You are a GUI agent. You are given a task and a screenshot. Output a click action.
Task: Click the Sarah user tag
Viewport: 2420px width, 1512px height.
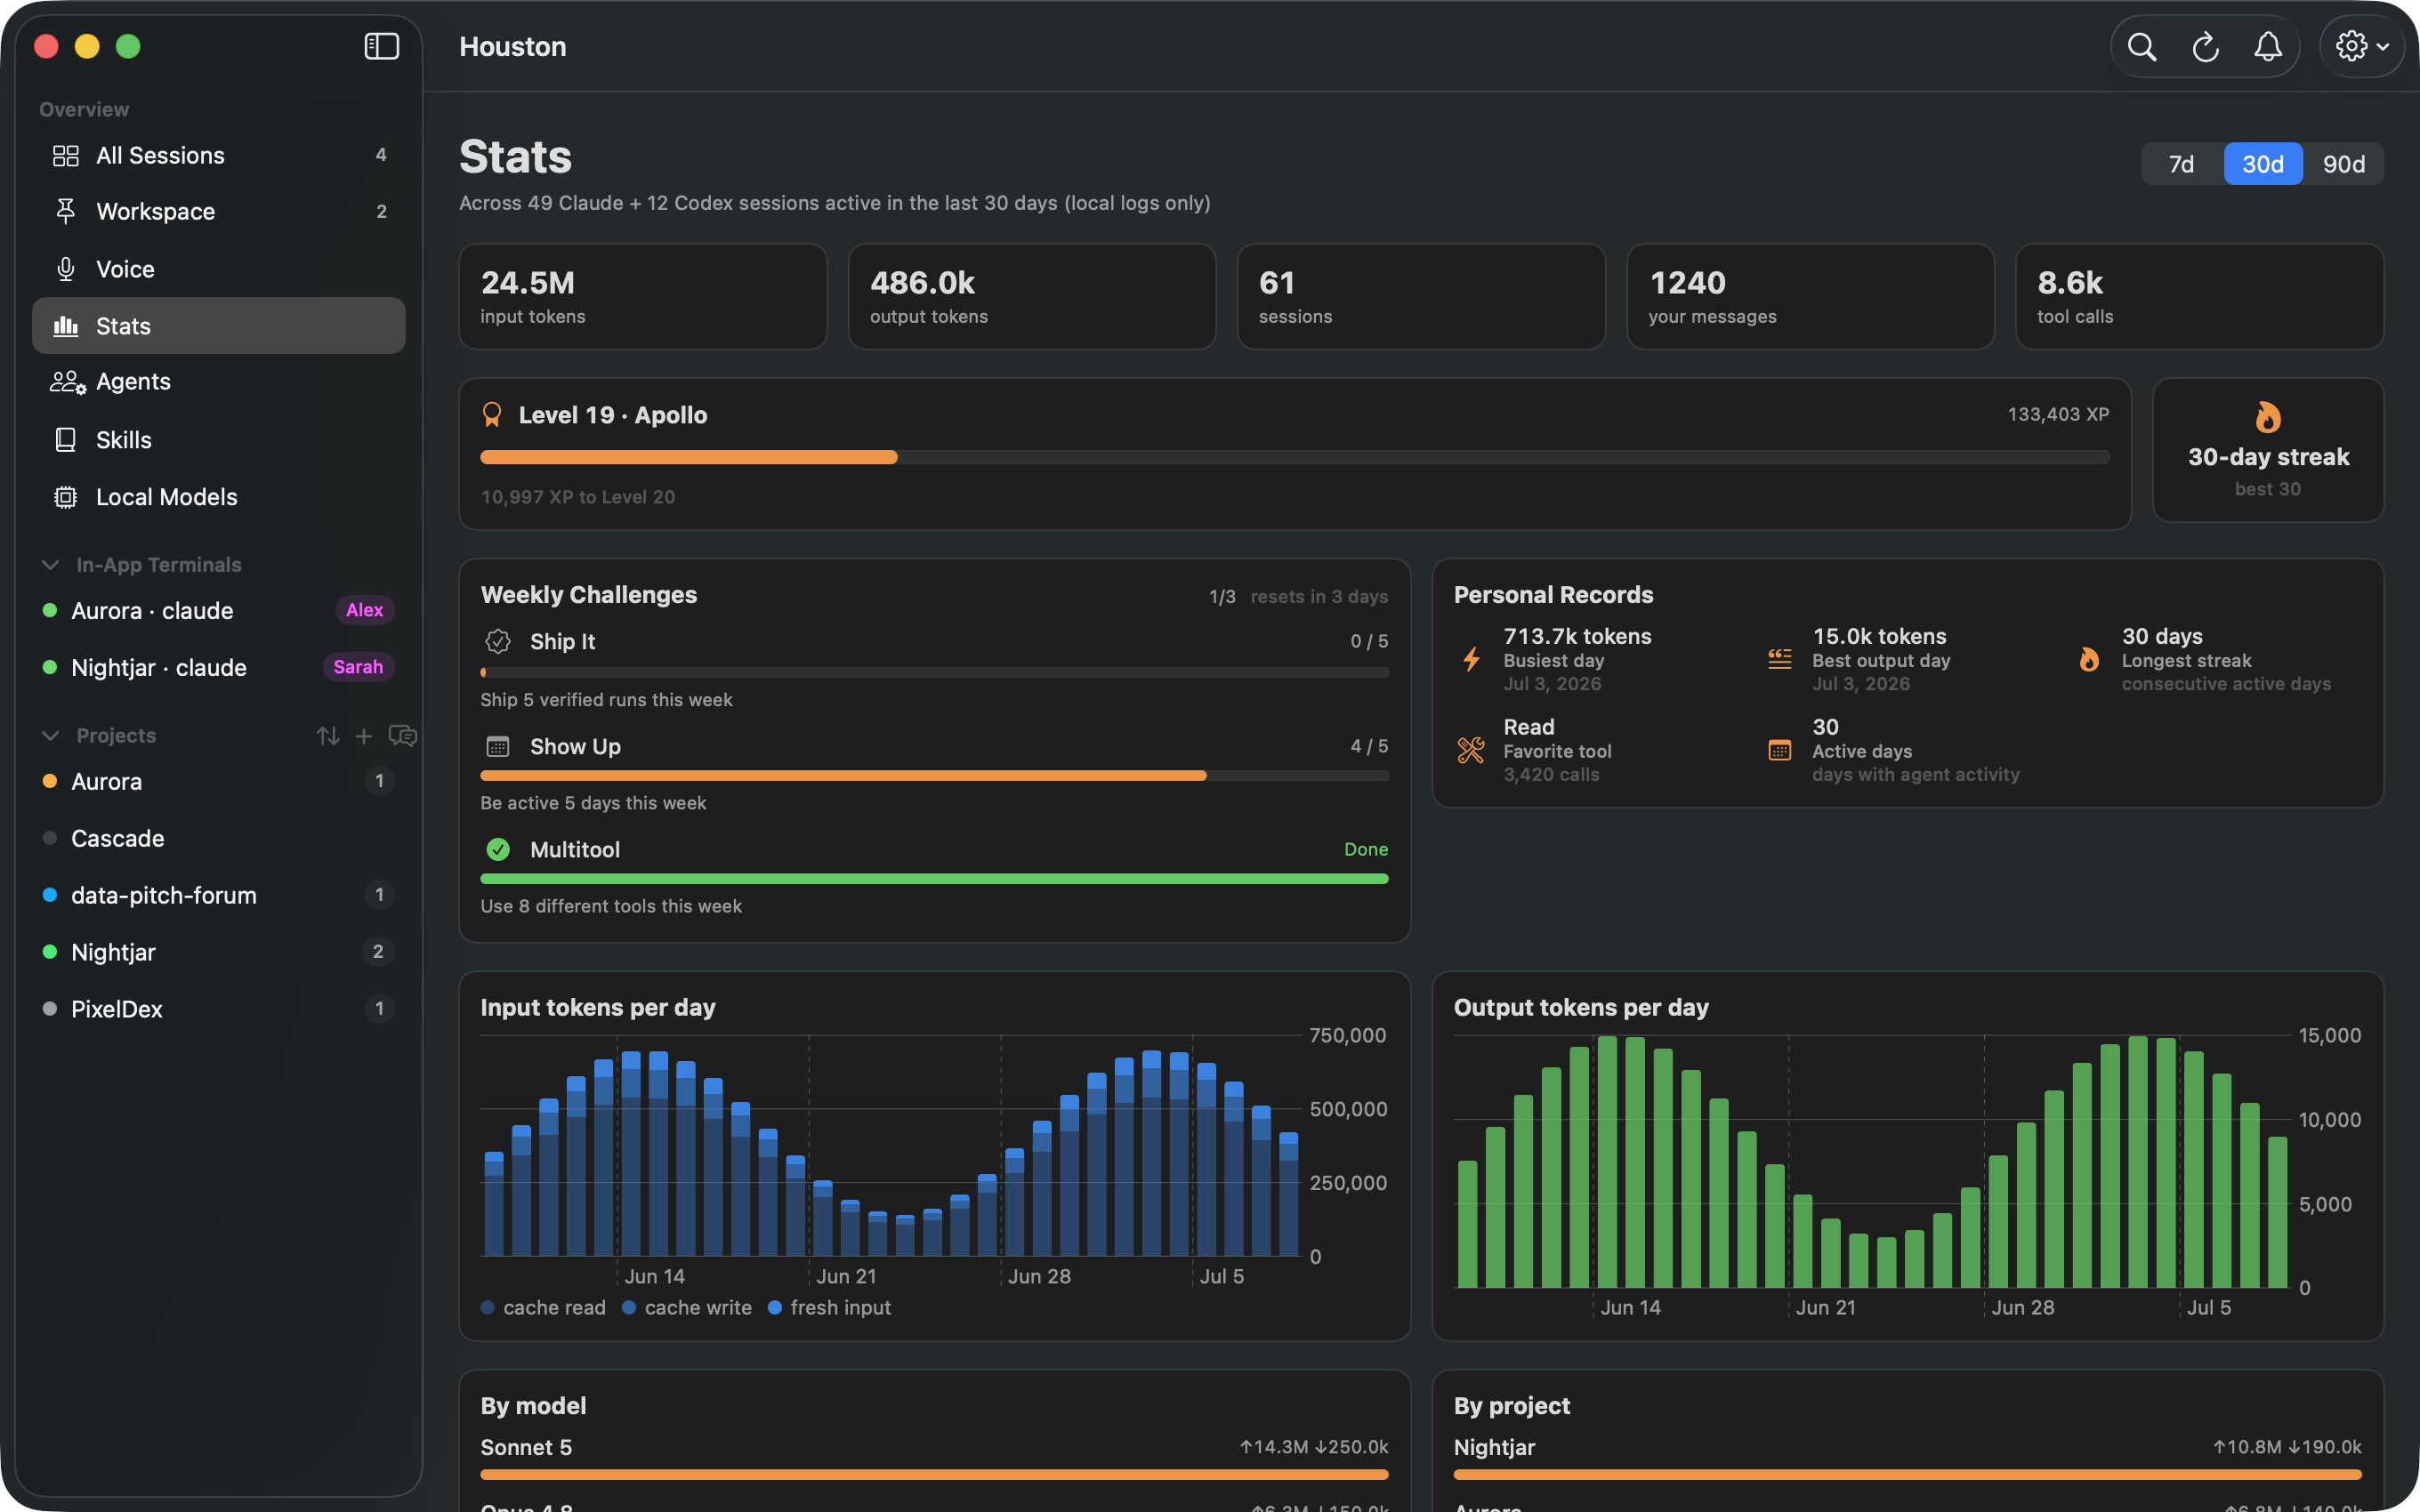click(x=358, y=667)
